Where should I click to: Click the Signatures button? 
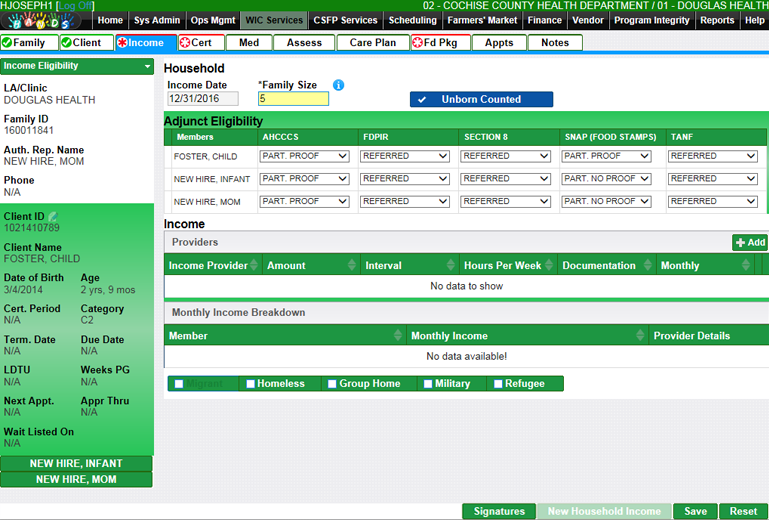(498, 511)
